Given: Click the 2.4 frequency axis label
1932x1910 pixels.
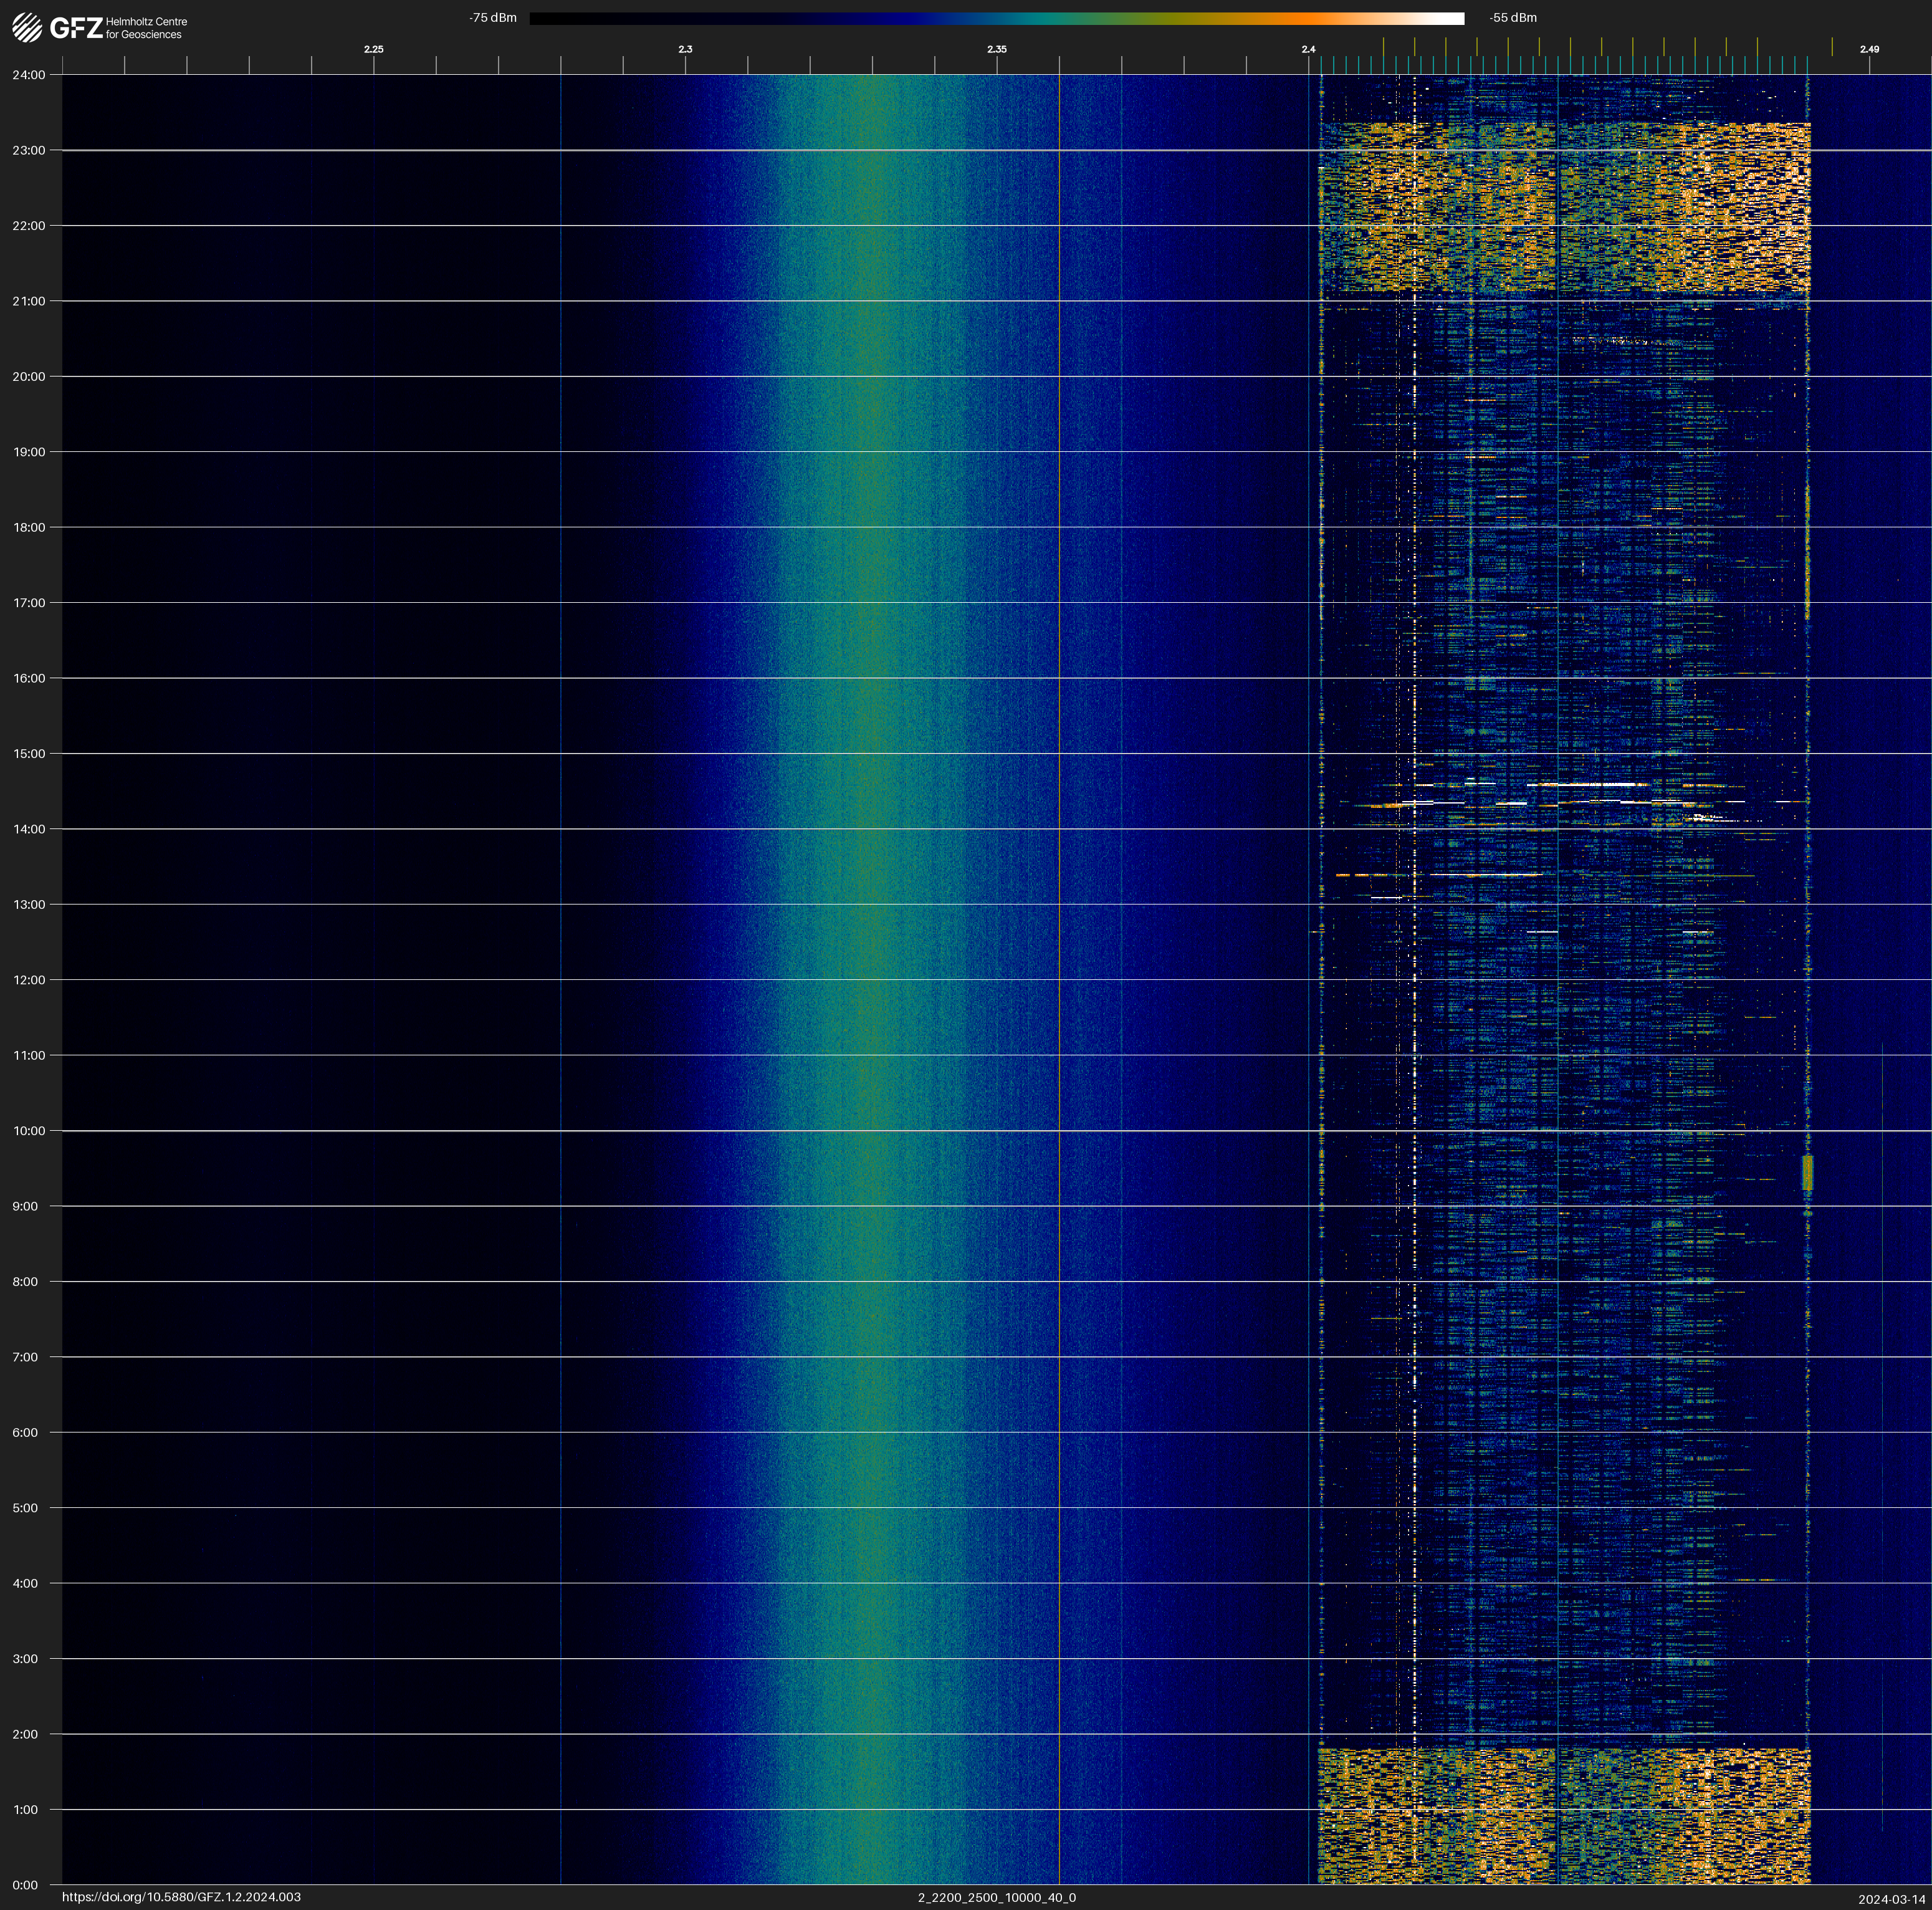Looking at the screenshot, I should pyautogui.click(x=1308, y=49).
